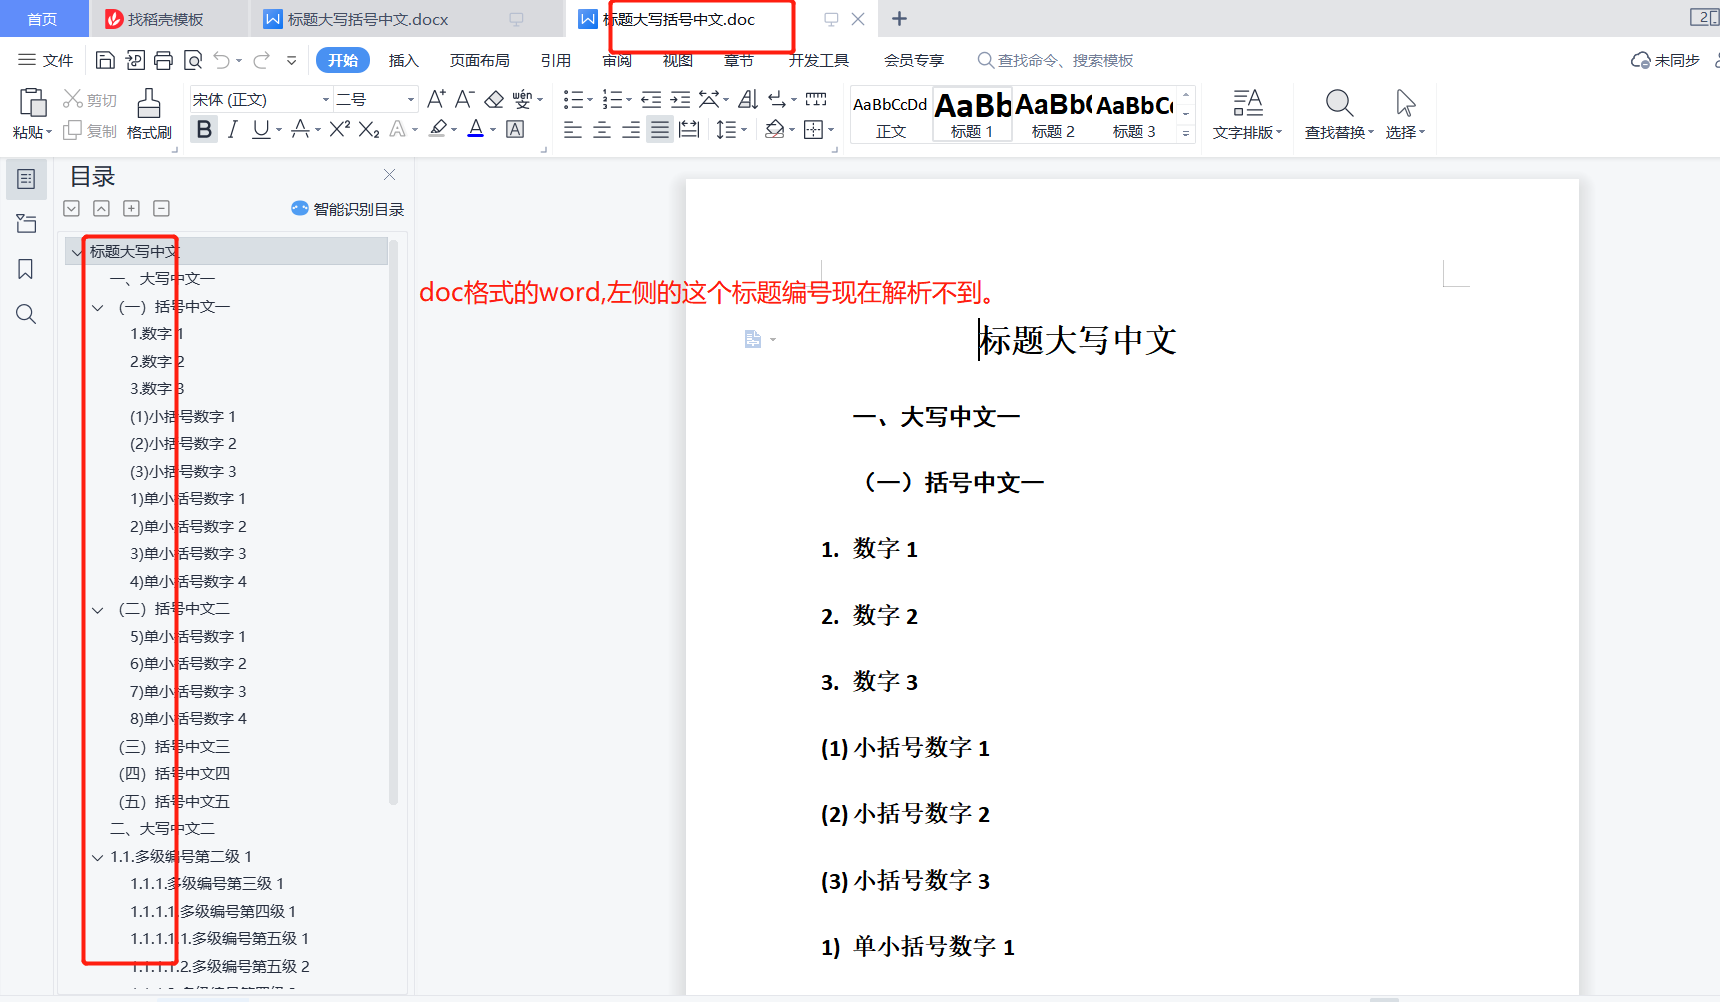The width and height of the screenshot is (1720, 1002).
Task: Apply 标题 1 style
Action: pos(972,115)
